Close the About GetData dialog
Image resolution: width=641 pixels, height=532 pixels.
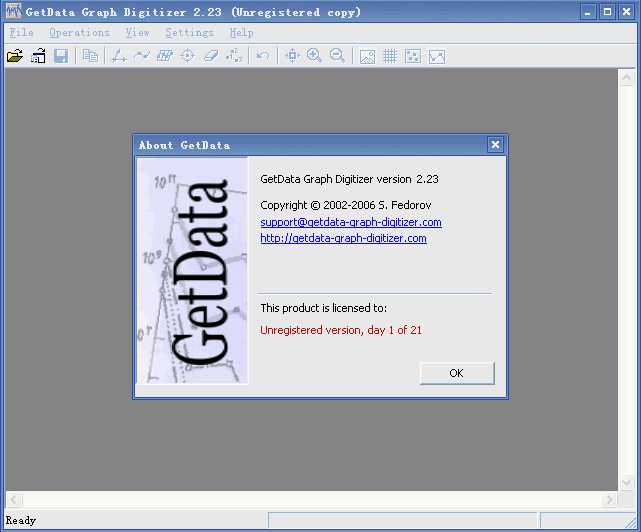coord(495,144)
